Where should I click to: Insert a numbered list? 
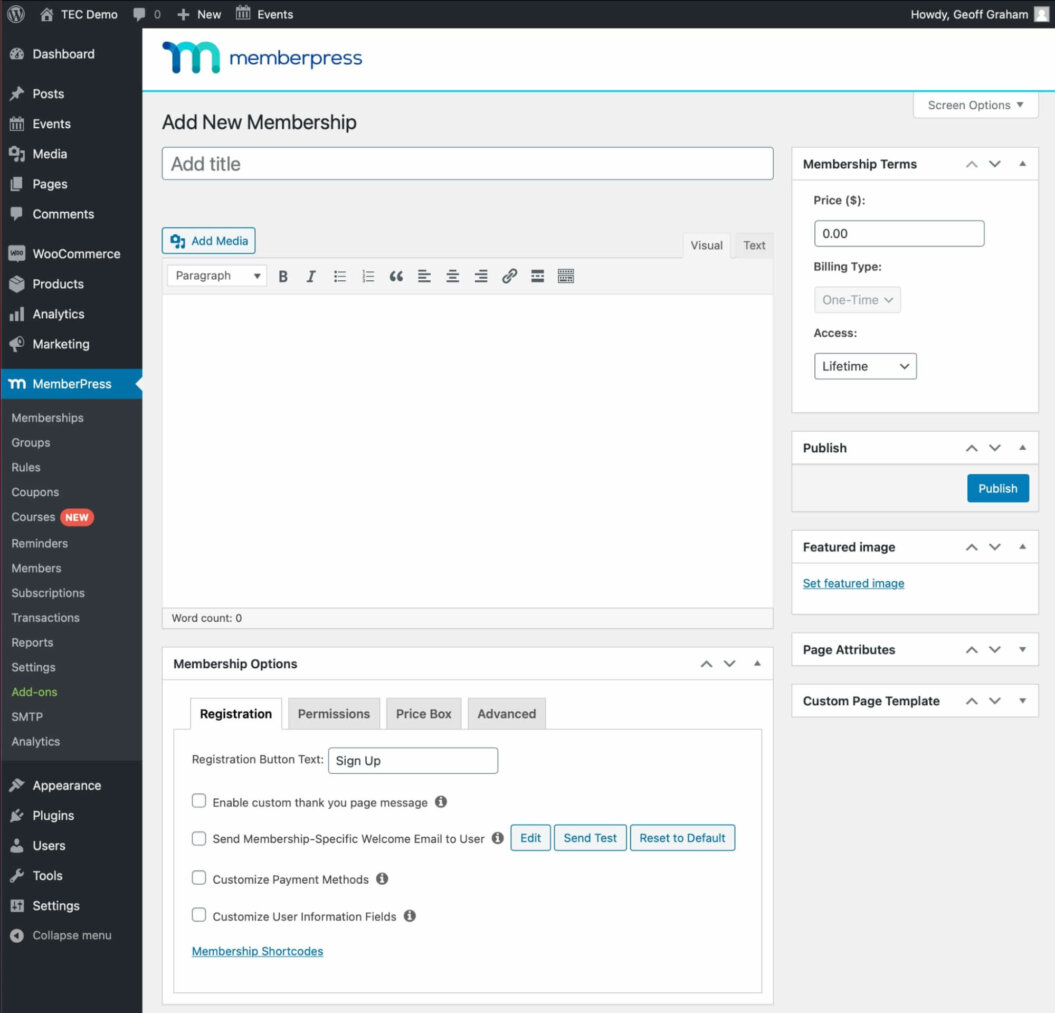tap(368, 276)
